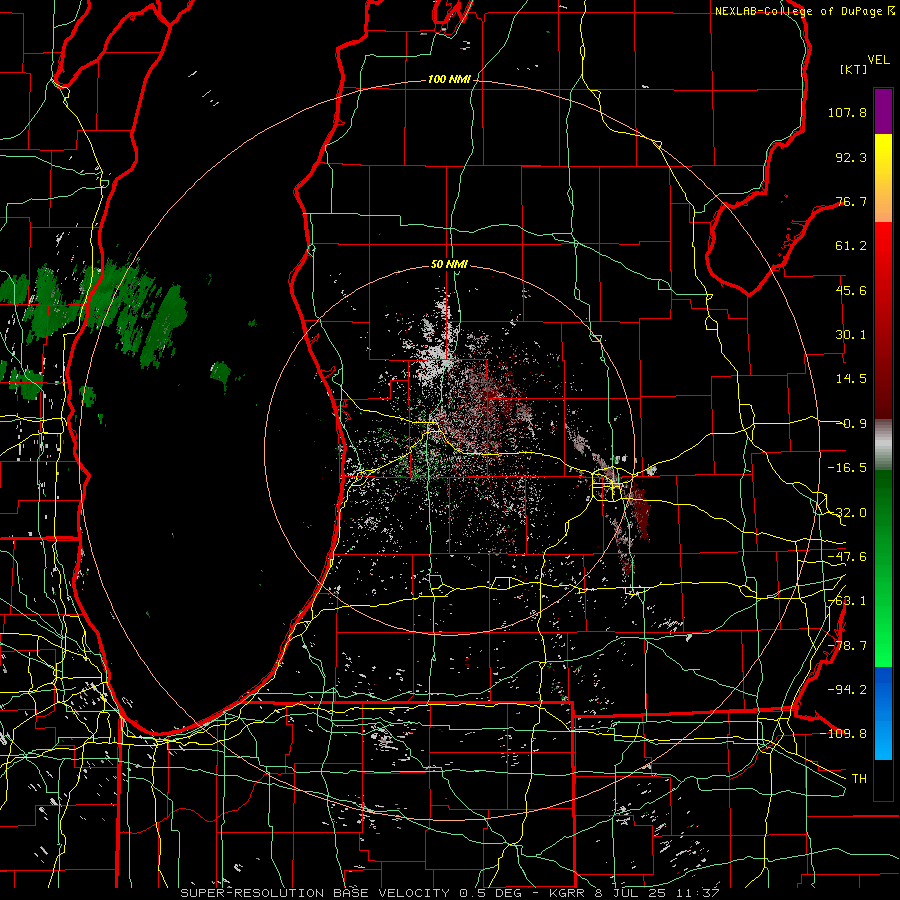Click the 100 NMI range ring label
900x900 pixels.
click(449, 79)
